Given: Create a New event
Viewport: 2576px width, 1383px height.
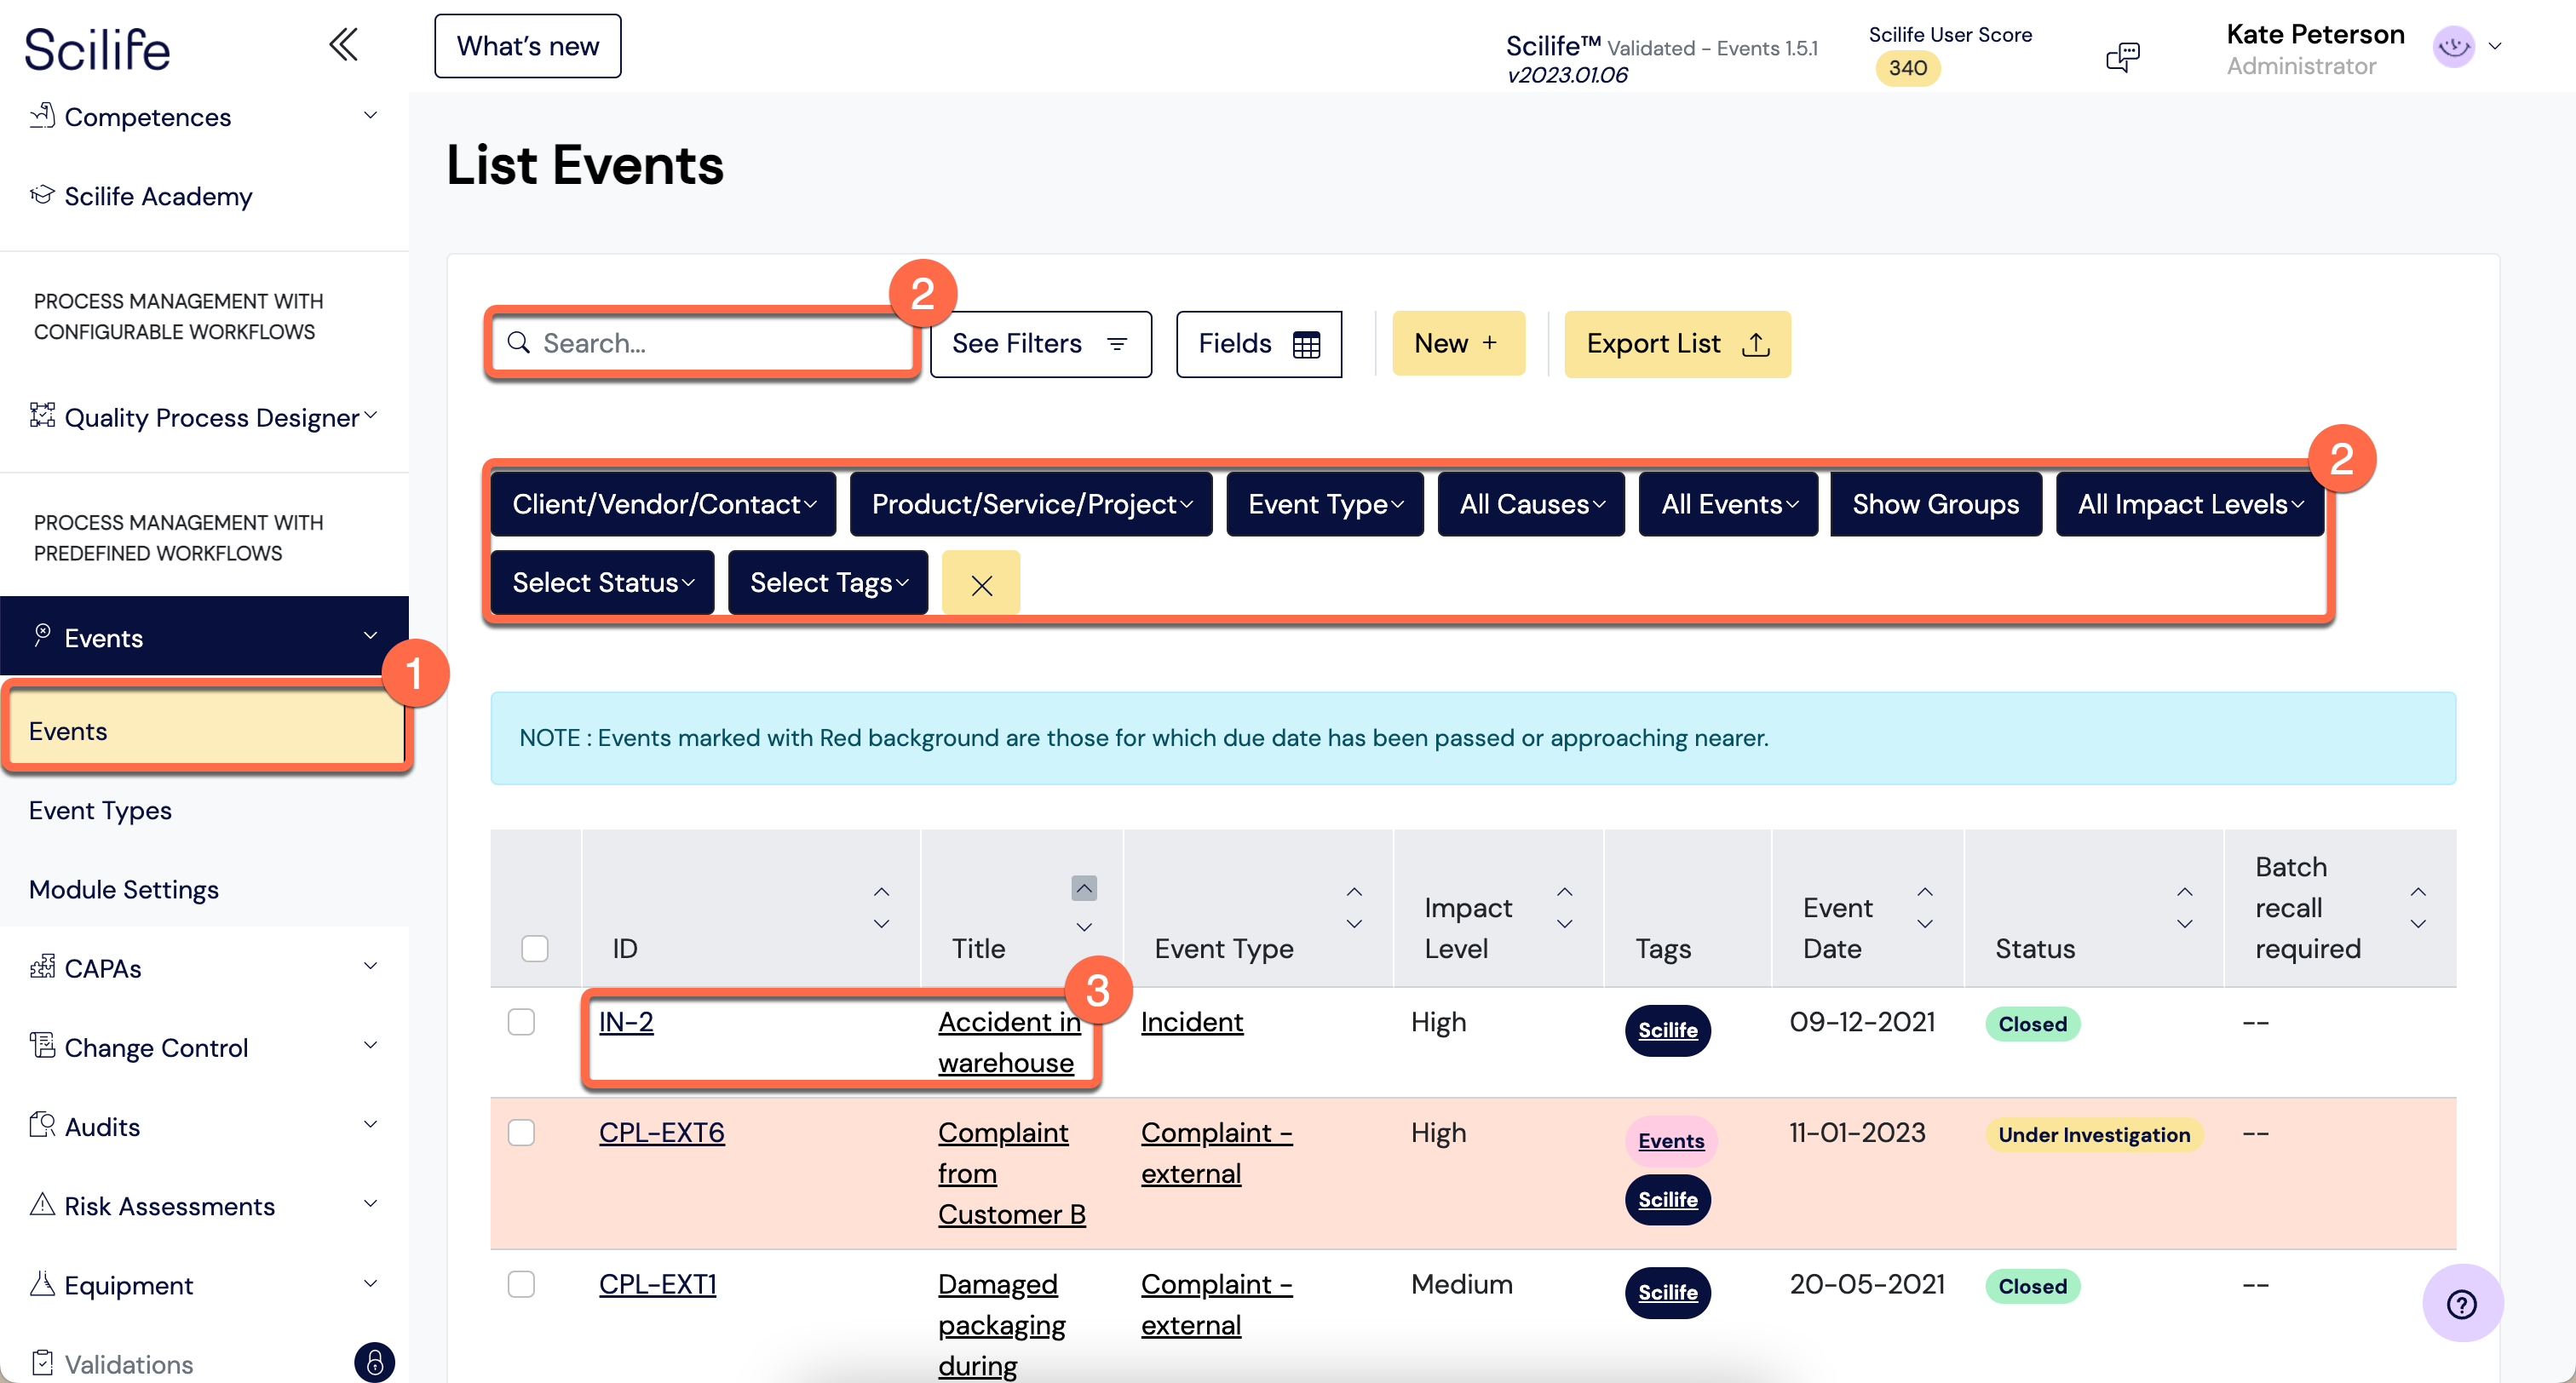Looking at the screenshot, I should point(1458,344).
